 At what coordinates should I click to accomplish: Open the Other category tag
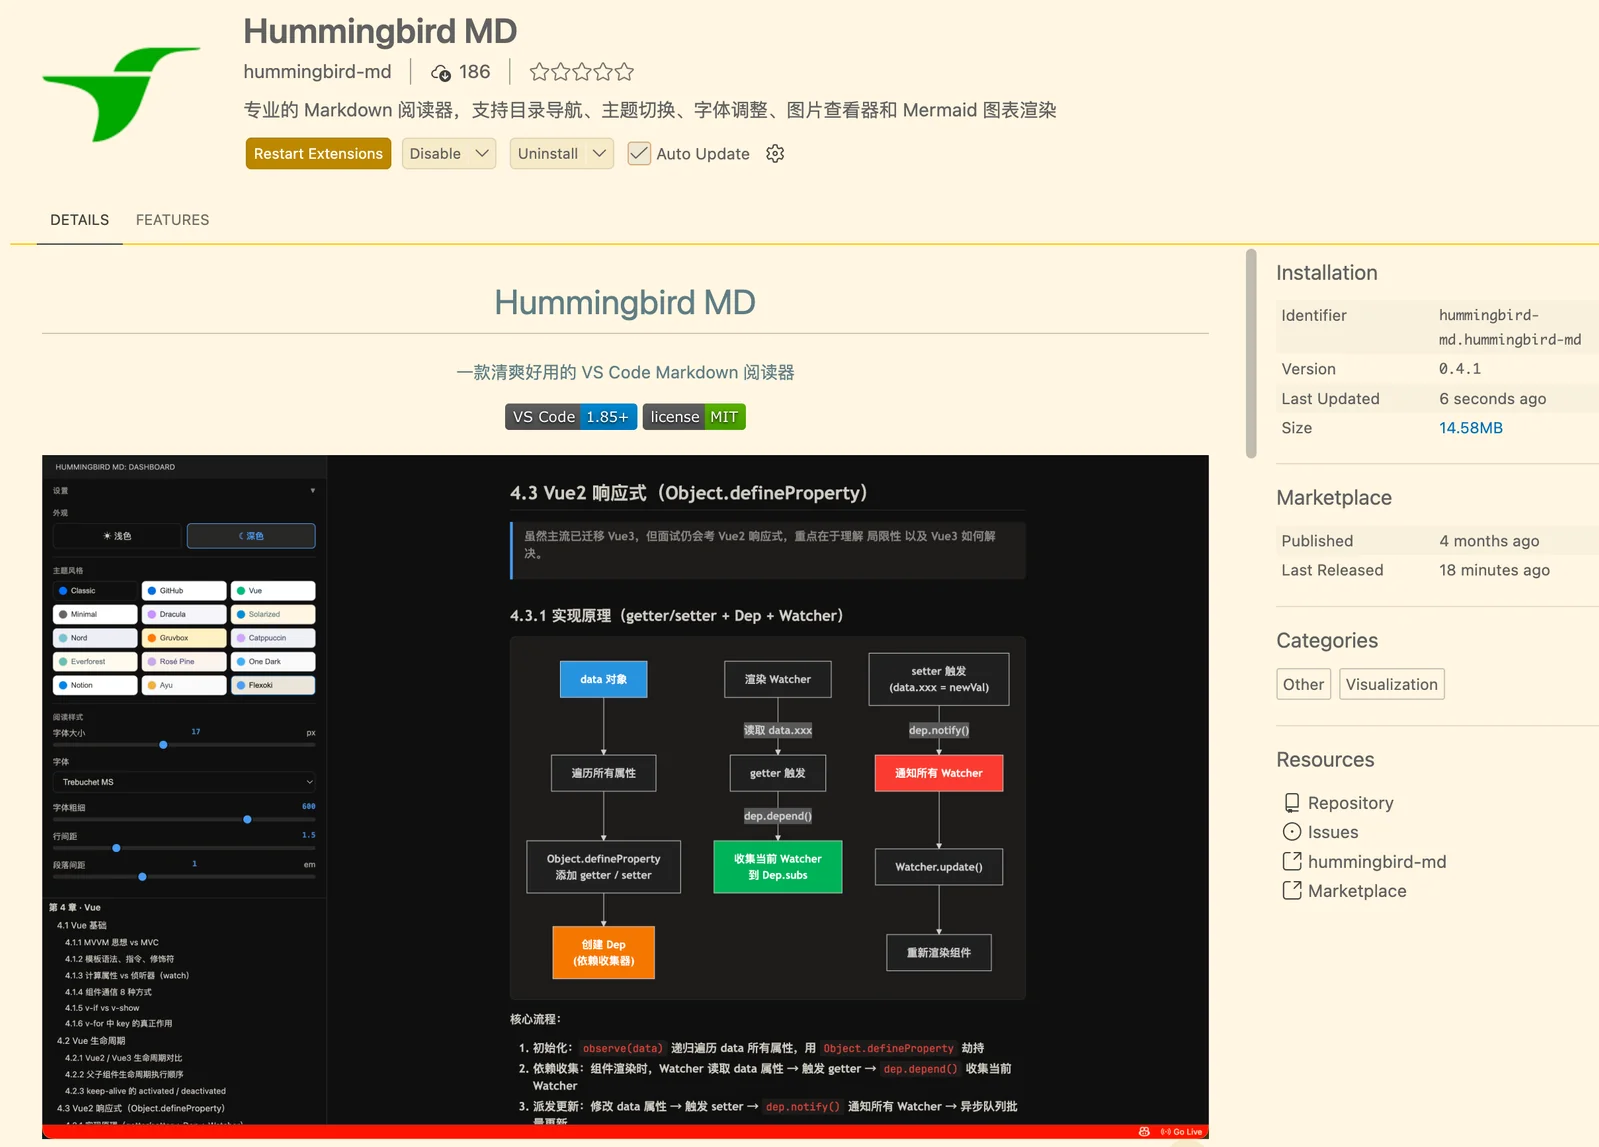click(1304, 684)
